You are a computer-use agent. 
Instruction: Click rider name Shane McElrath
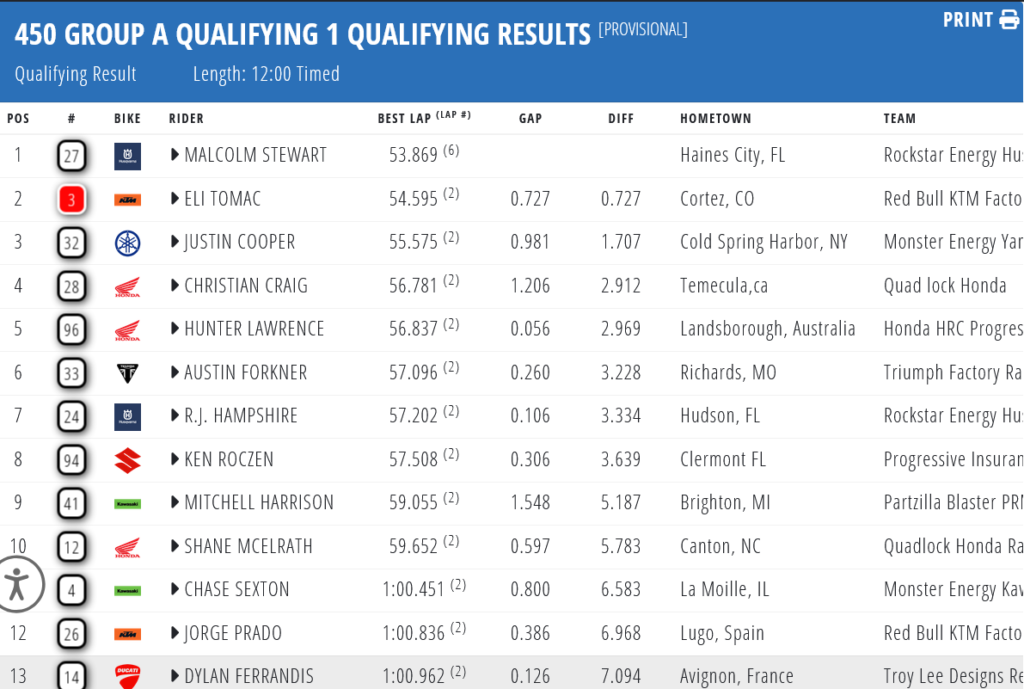(x=248, y=546)
